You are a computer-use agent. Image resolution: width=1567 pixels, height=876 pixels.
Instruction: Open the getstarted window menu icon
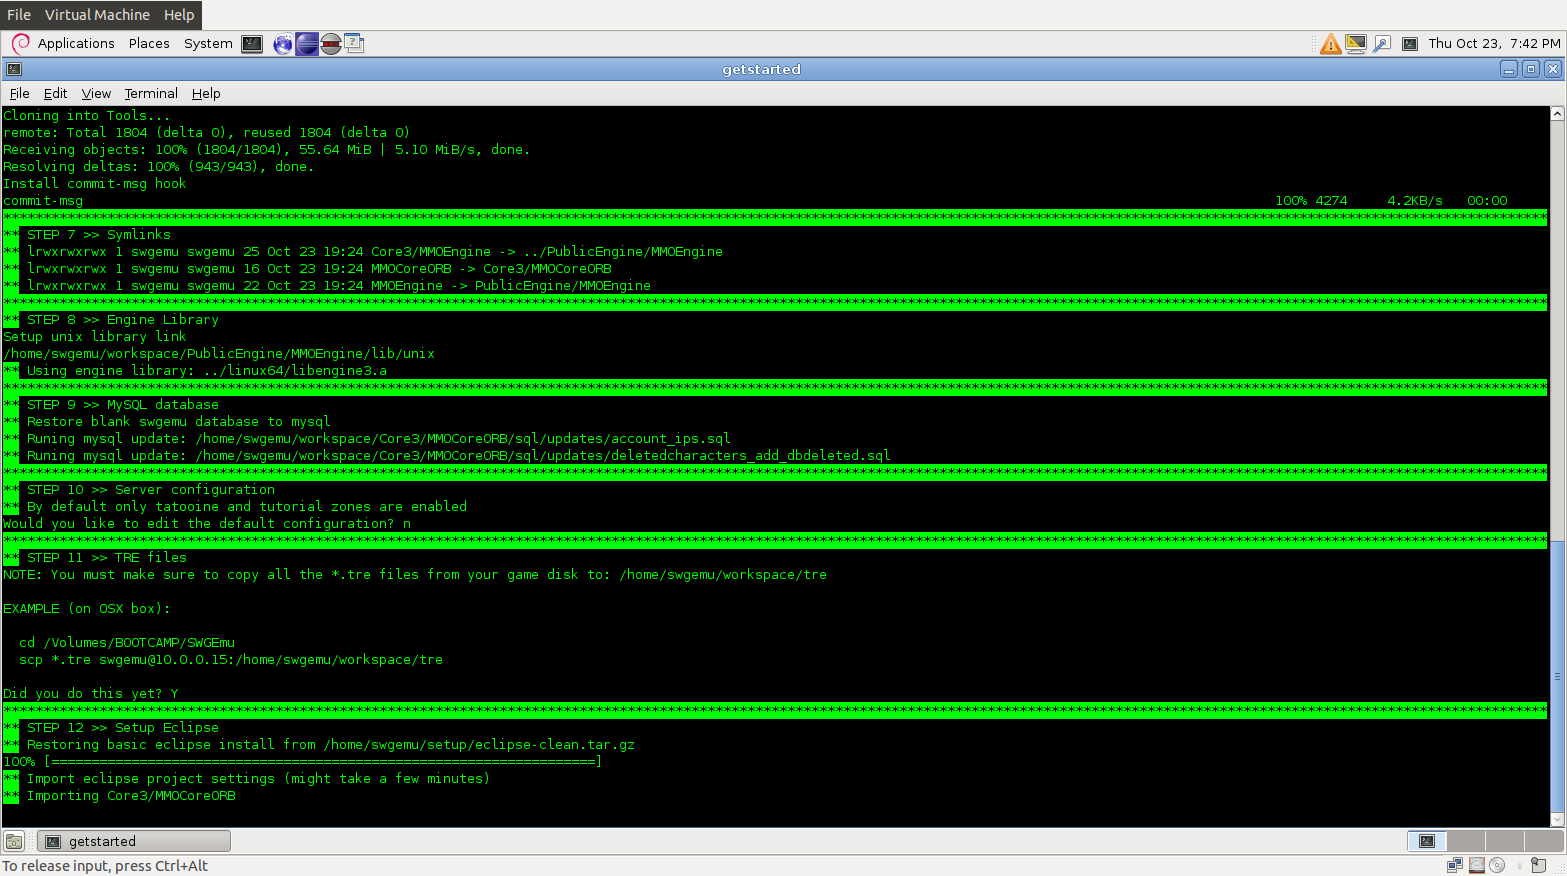coord(14,69)
